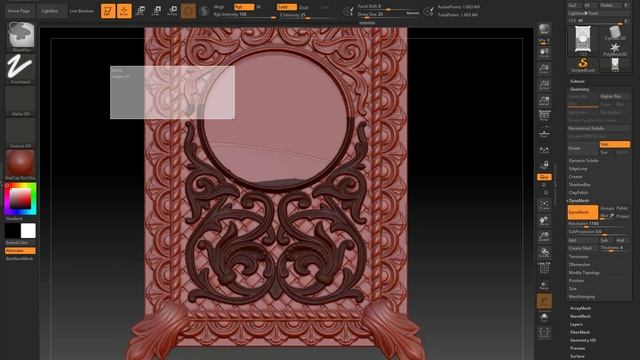Pick a color in the color picker

point(20,199)
